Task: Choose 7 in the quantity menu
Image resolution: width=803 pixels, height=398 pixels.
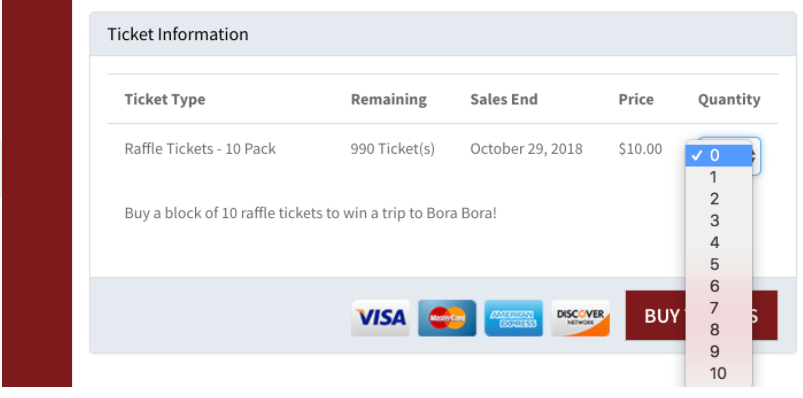Action: [719, 308]
